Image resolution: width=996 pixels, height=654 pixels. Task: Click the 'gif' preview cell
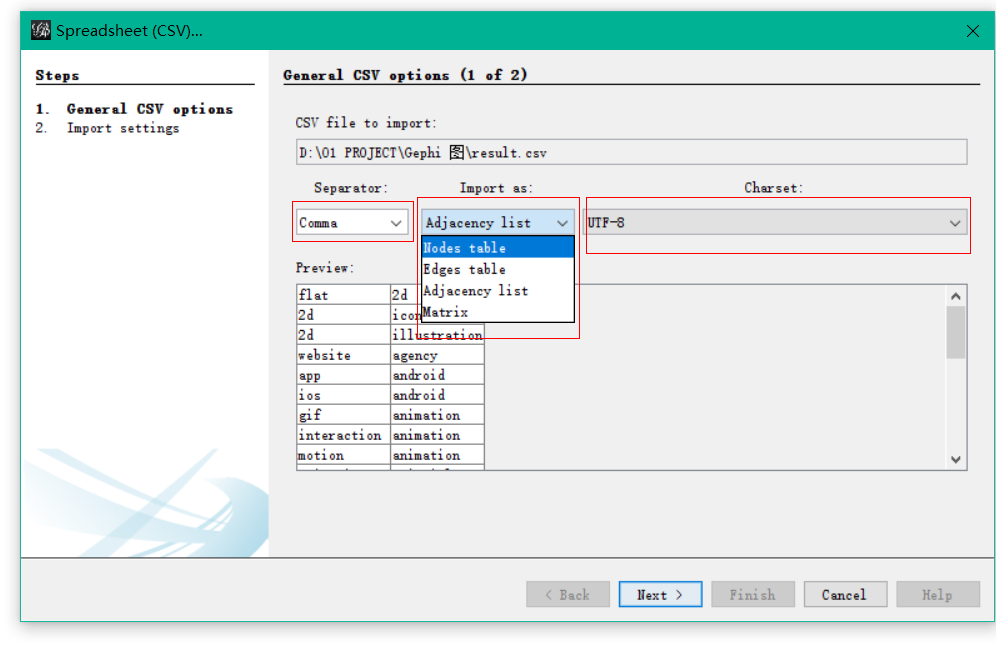tap(344, 415)
